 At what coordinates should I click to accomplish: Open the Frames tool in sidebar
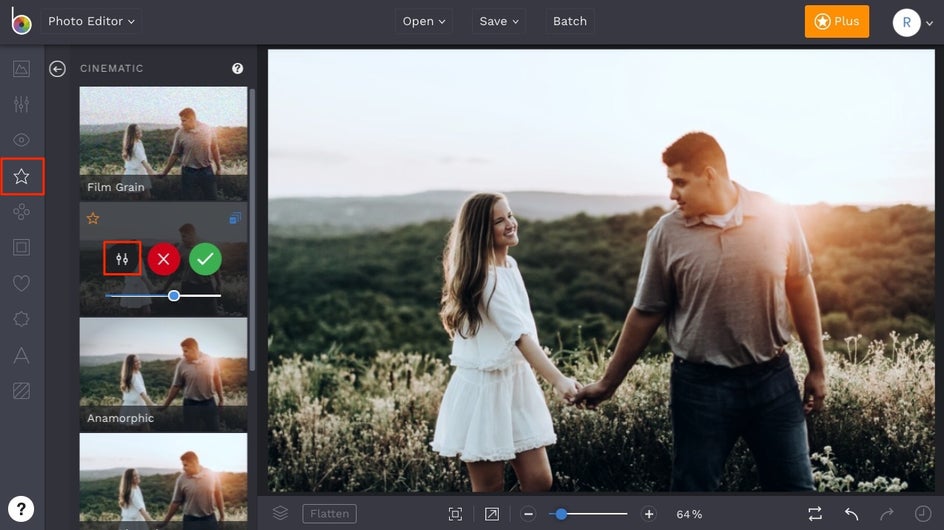pos(21,247)
